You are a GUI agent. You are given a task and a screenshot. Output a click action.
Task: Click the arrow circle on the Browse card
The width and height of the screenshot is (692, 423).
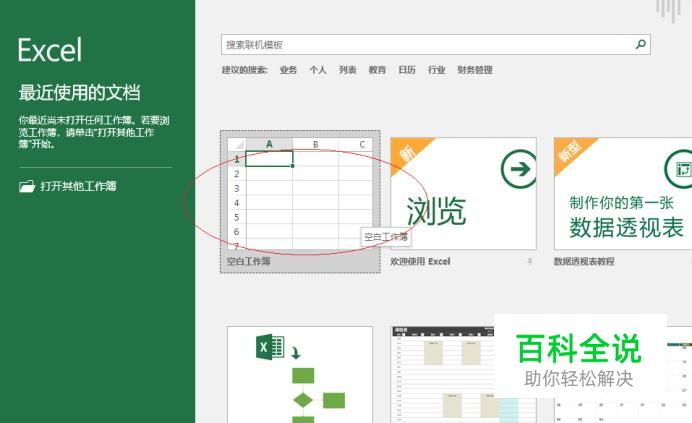tap(518, 169)
